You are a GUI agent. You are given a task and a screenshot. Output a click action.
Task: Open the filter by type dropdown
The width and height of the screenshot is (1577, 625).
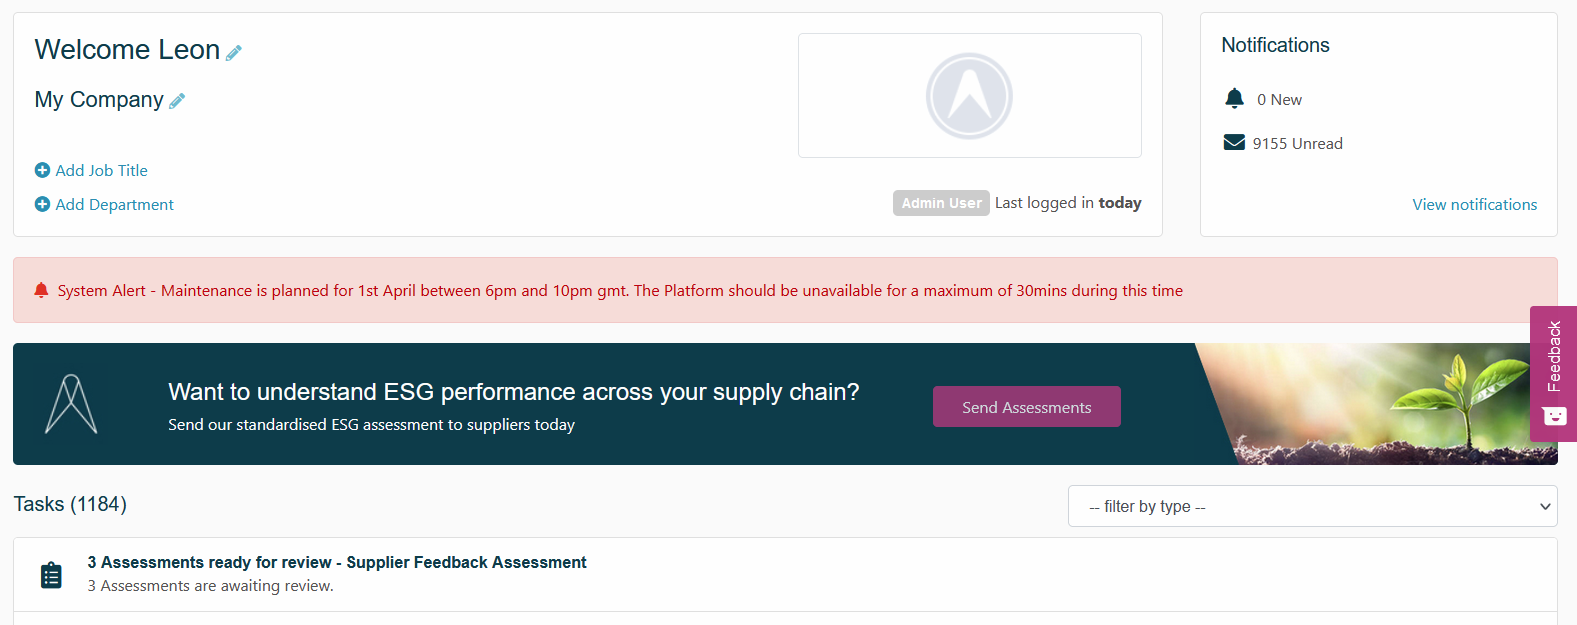pos(1312,506)
